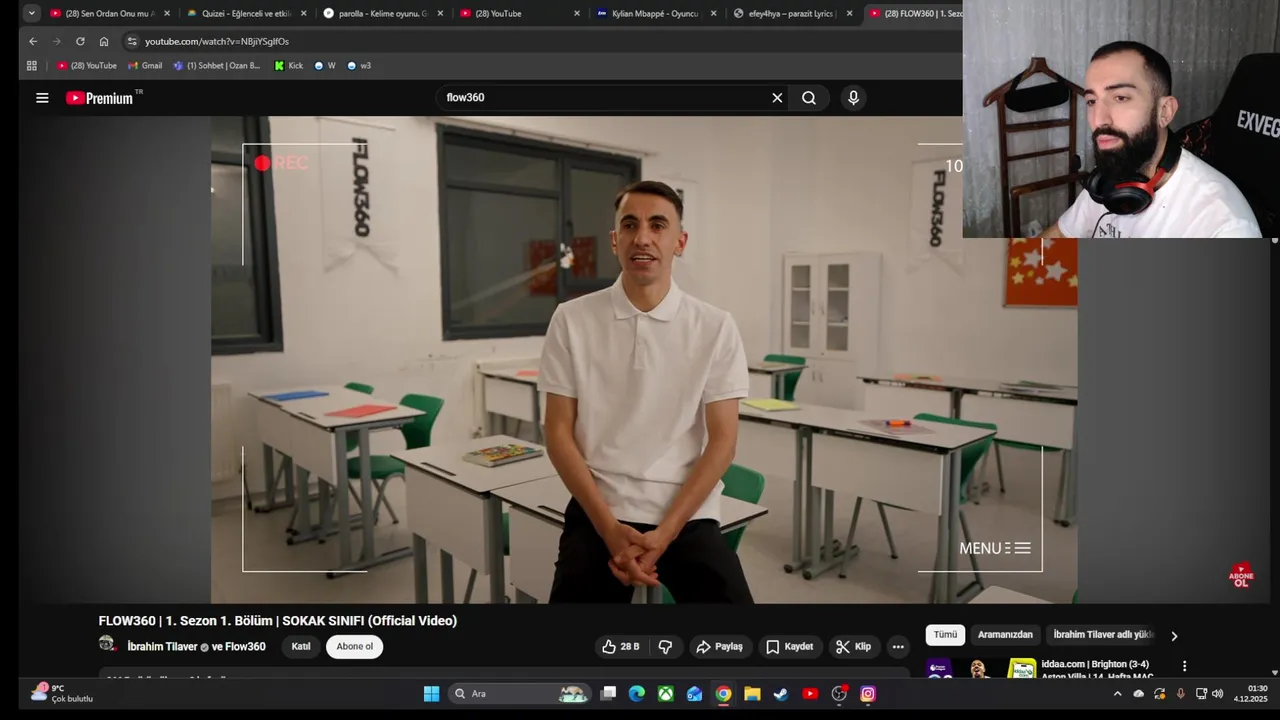Open the Kick bookmark
The height and width of the screenshot is (720, 1280).
[x=289, y=66]
